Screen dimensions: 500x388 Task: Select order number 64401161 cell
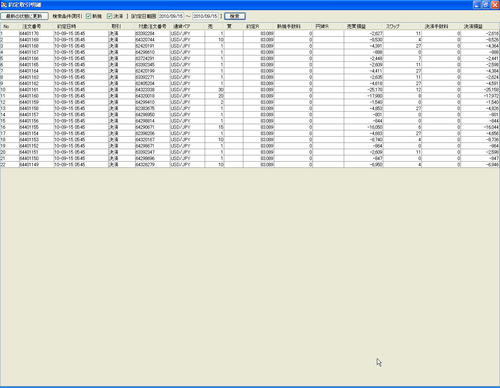(x=36, y=90)
